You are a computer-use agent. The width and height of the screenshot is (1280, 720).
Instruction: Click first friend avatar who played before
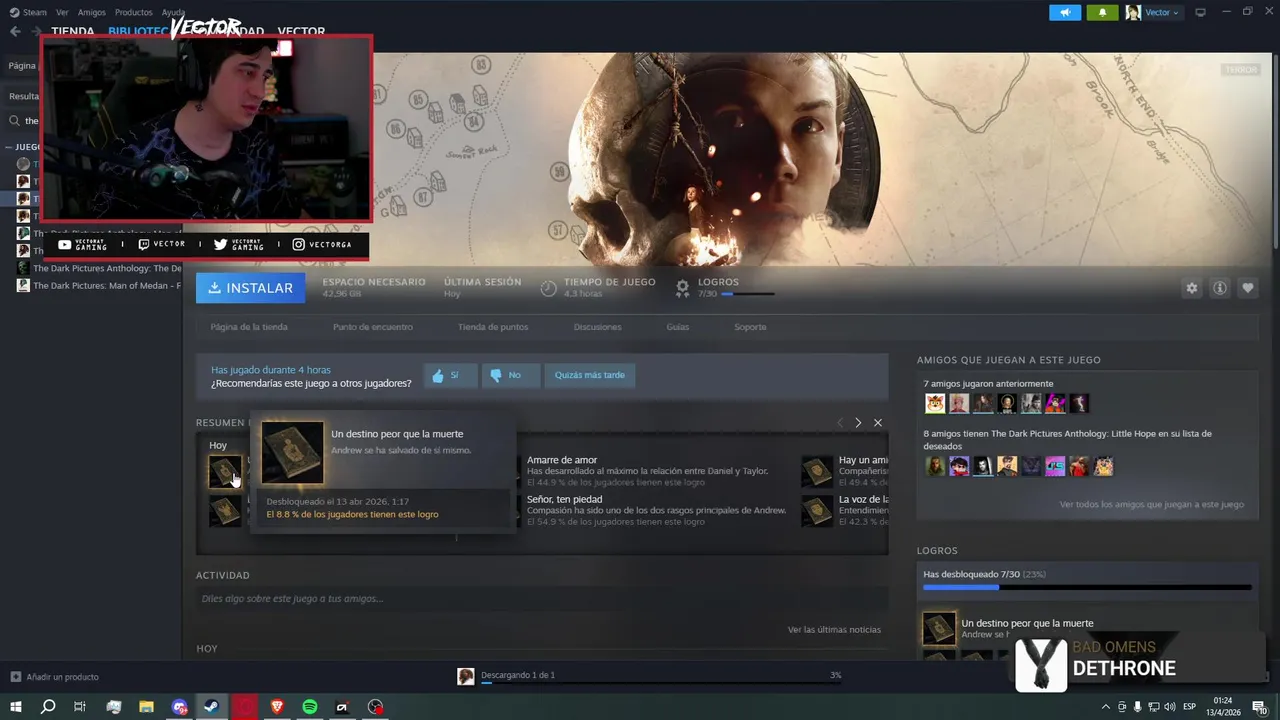click(x=935, y=403)
